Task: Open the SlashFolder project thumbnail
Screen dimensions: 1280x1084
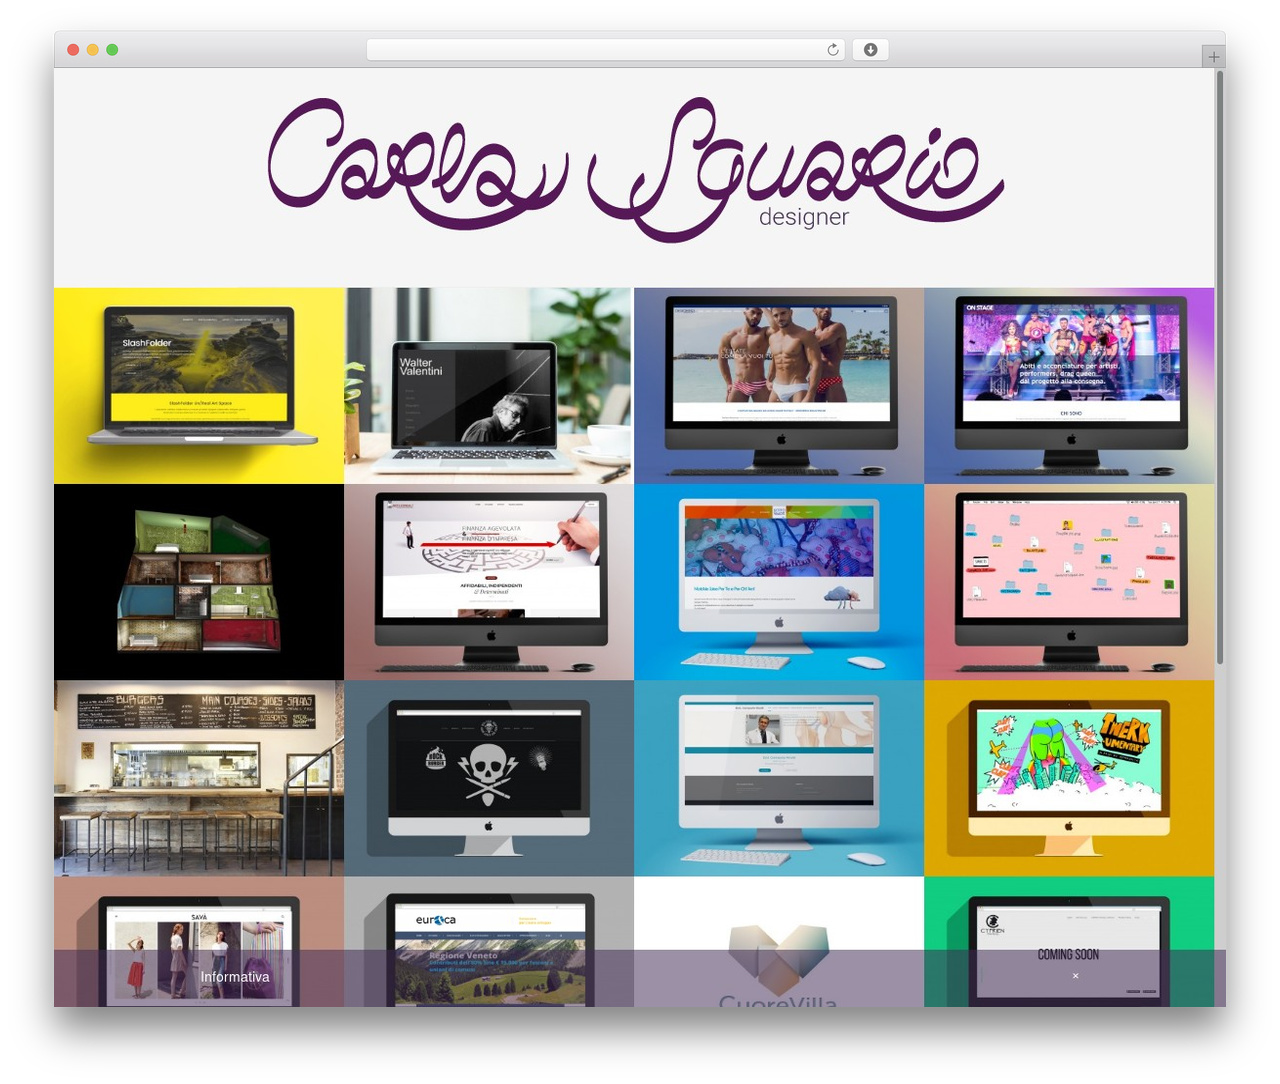Action: (199, 386)
